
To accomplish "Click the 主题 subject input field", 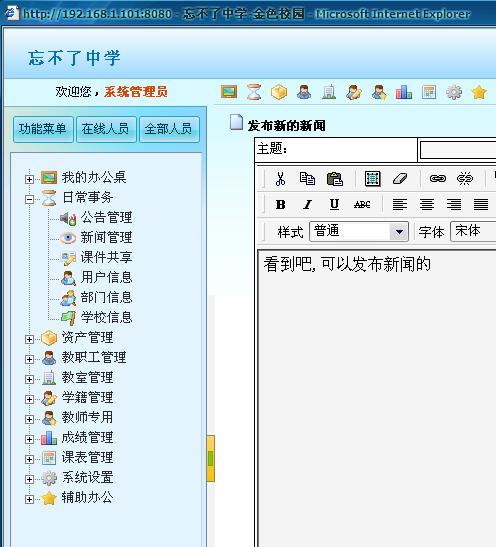I will click(x=458, y=150).
